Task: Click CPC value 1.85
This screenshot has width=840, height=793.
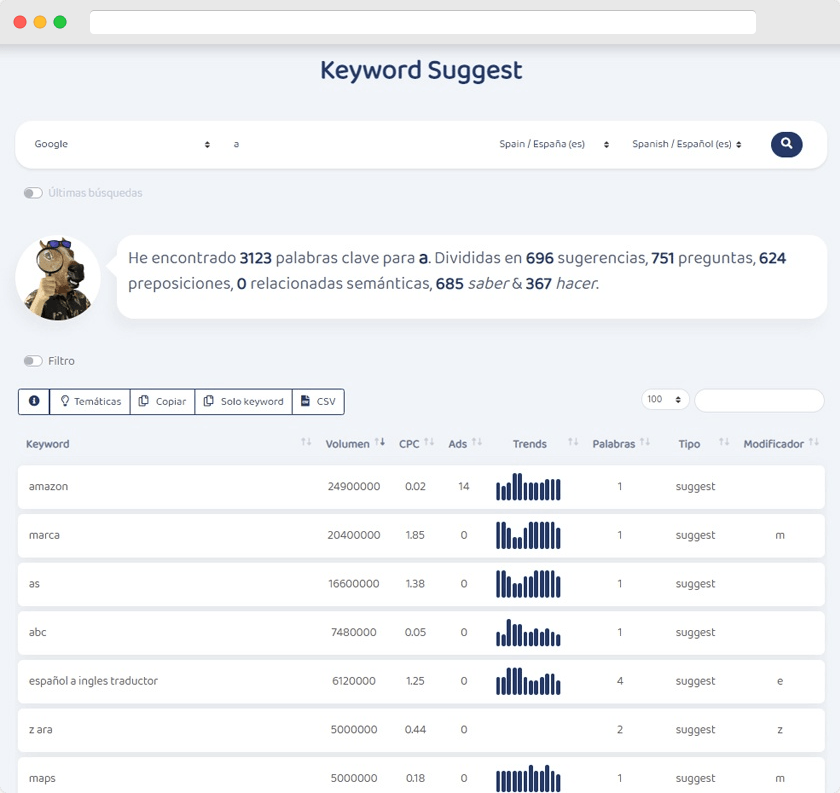Action: (415, 535)
